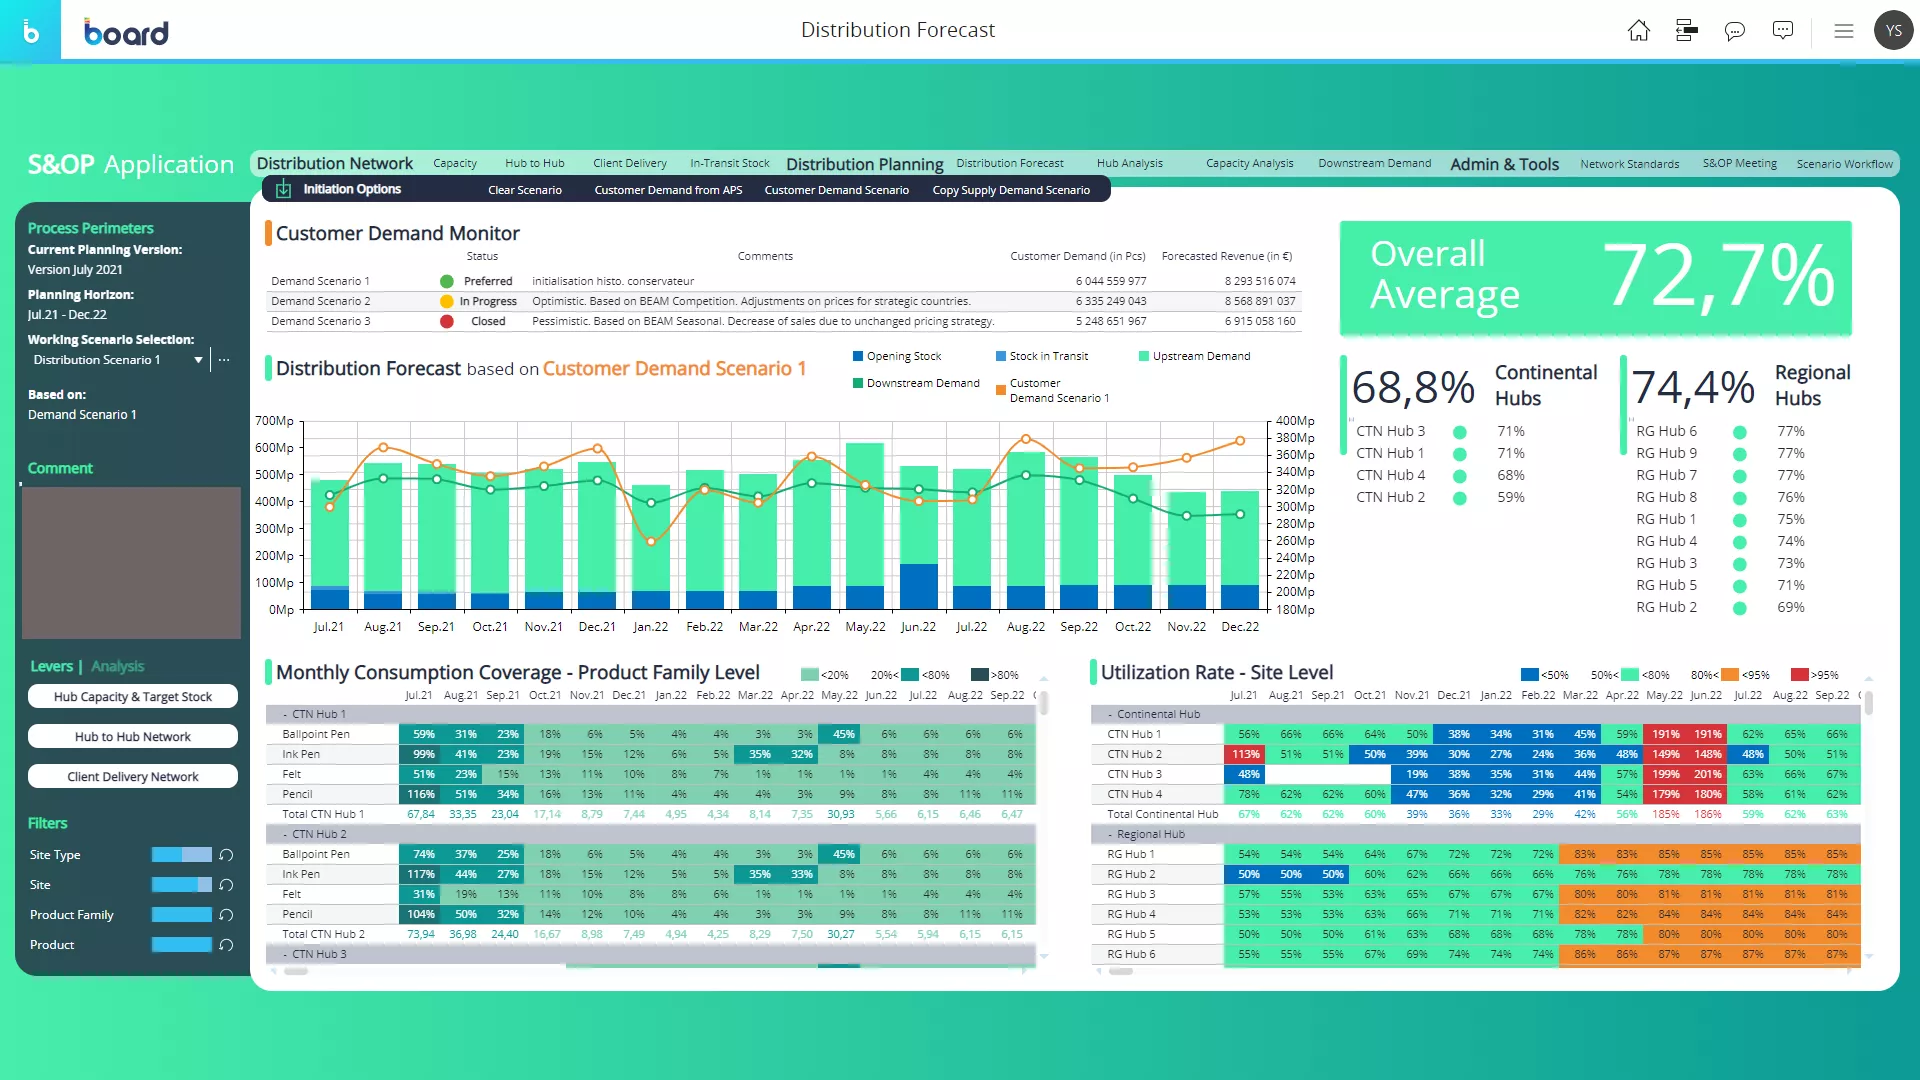The height and width of the screenshot is (1080, 1920).
Task: Expand the Distribution Scenario 1 selector
Action: (x=196, y=359)
